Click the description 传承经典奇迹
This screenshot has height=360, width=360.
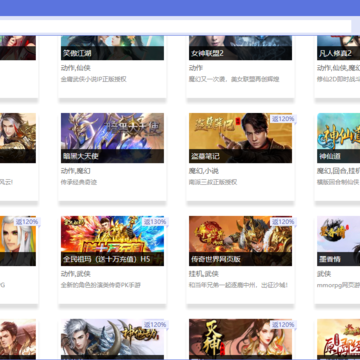pos(79,182)
